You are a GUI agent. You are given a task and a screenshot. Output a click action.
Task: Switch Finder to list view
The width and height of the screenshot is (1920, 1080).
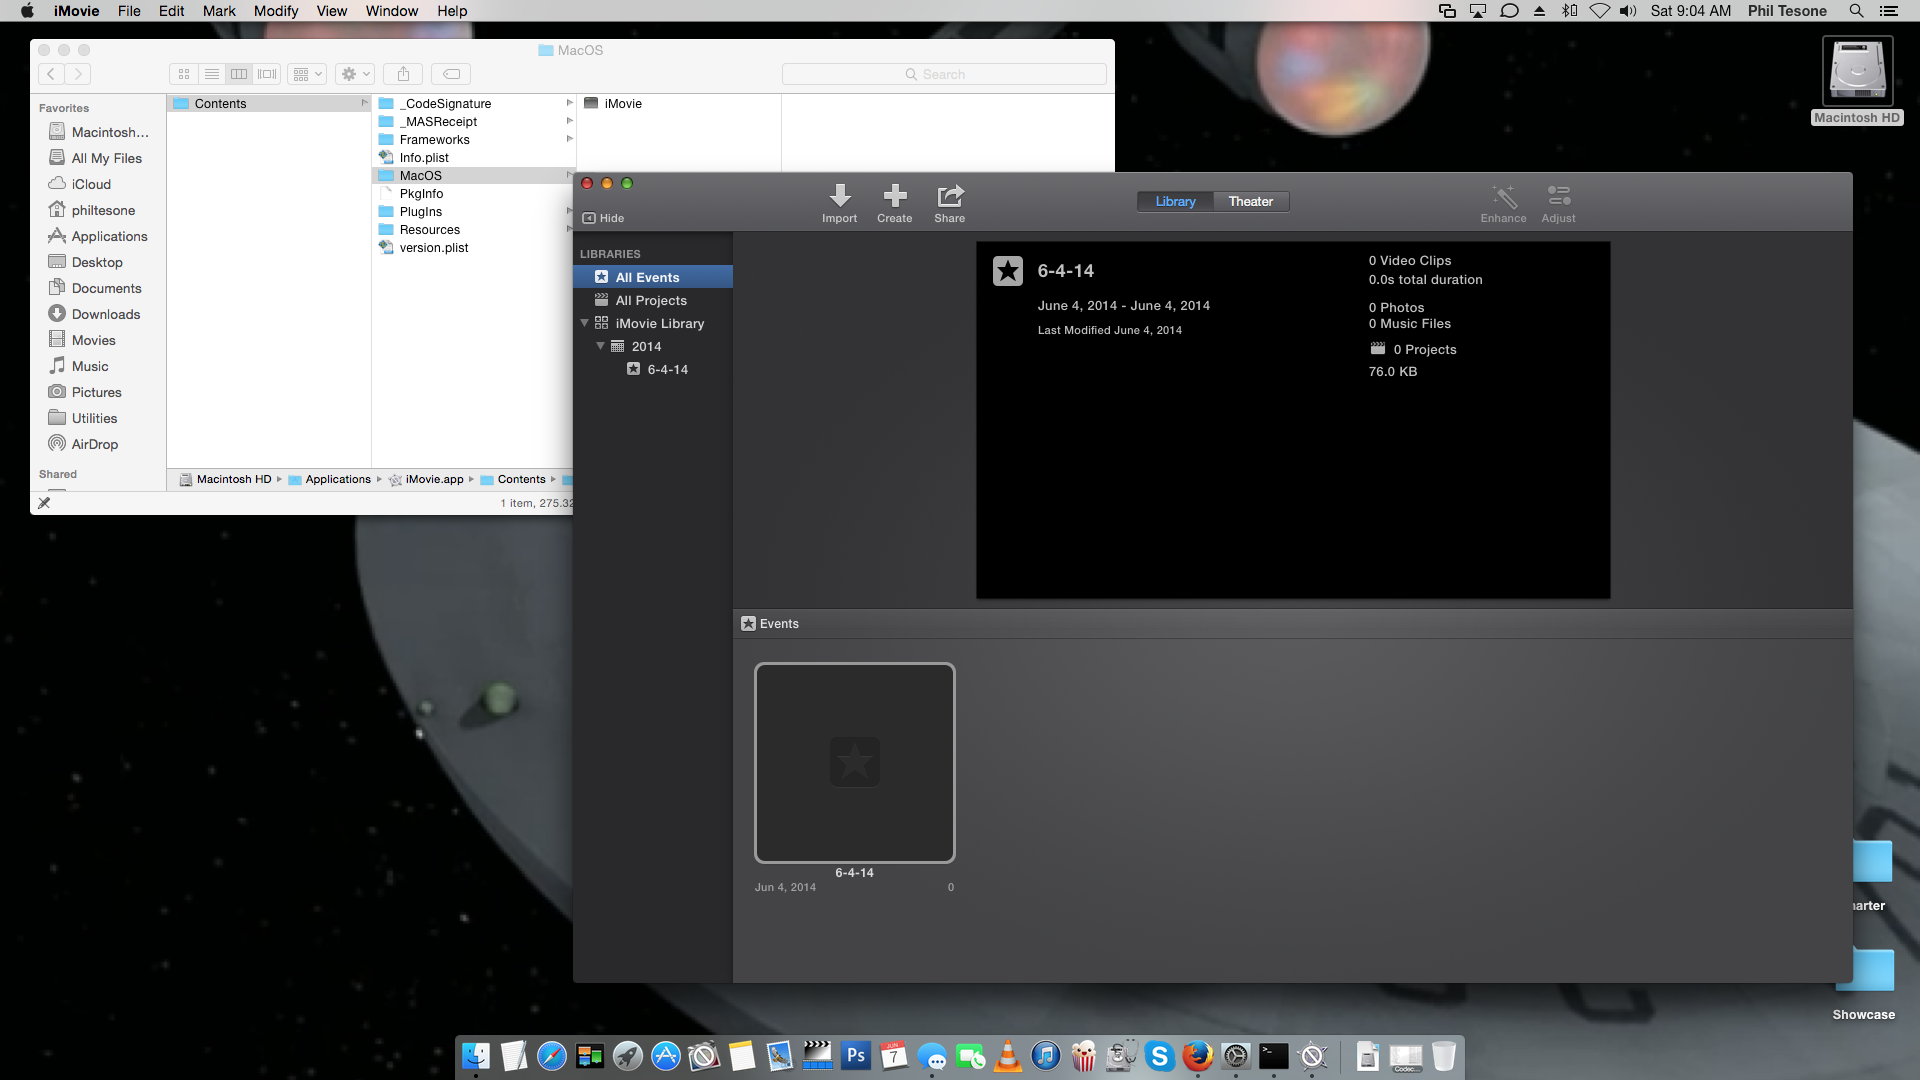212,74
